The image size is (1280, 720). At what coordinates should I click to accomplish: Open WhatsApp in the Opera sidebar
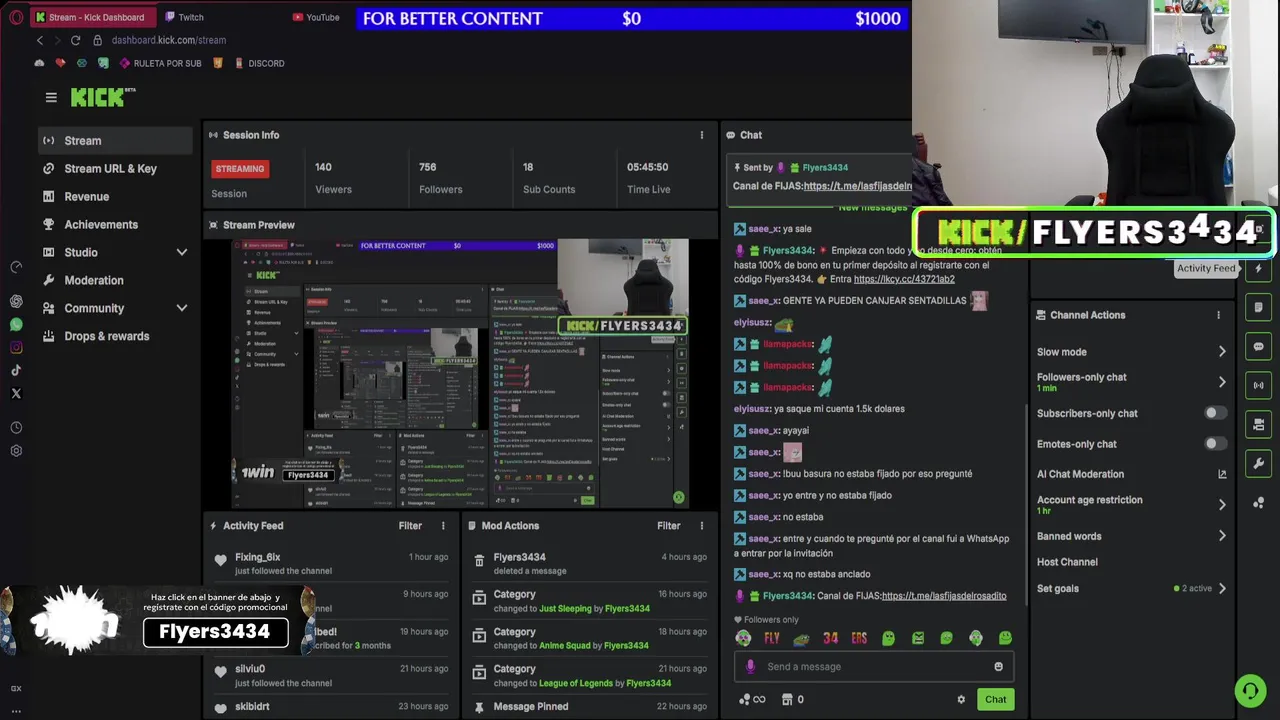pos(16,324)
